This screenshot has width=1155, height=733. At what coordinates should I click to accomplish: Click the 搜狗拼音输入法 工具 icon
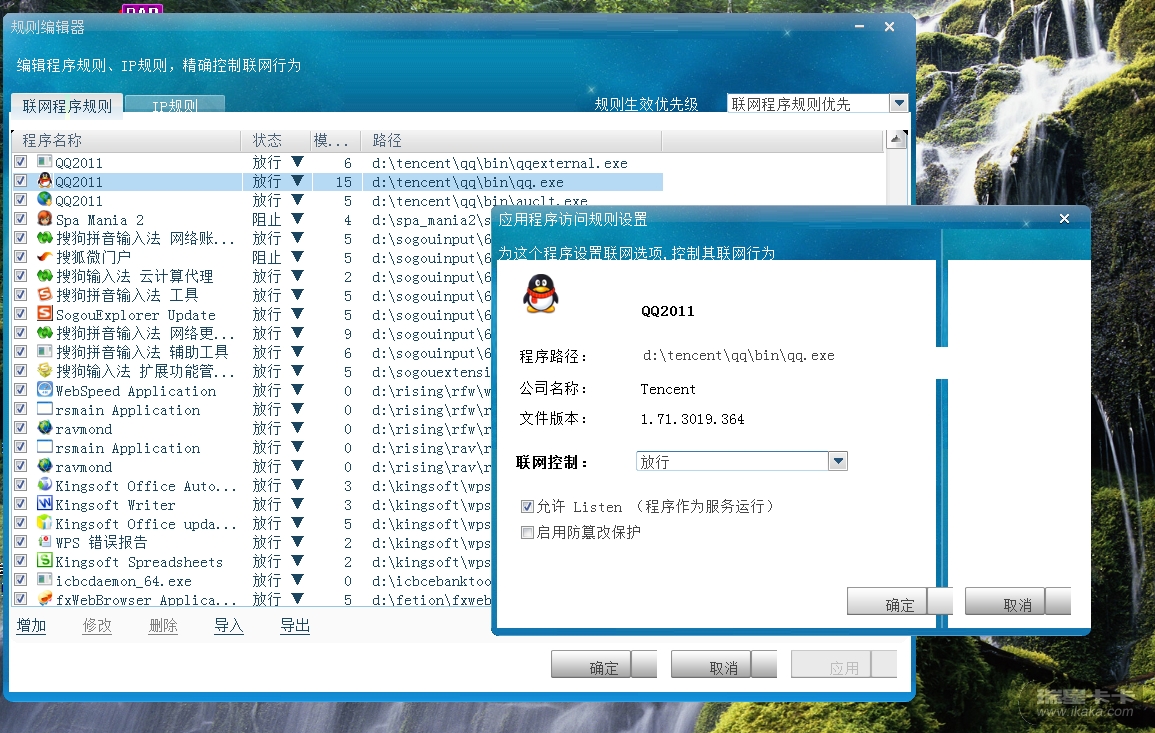44,295
